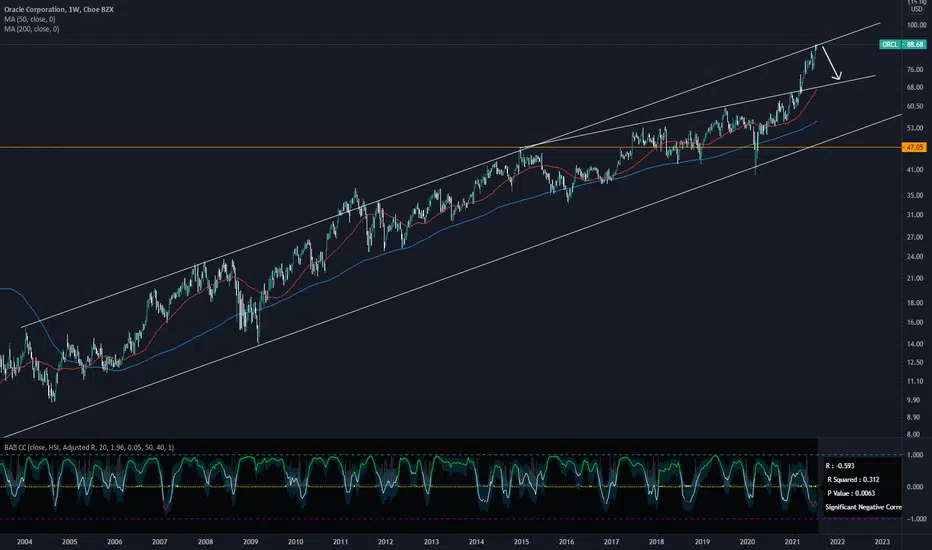
Task: Click the 12.50 price axis label
Action: tap(915, 362)
